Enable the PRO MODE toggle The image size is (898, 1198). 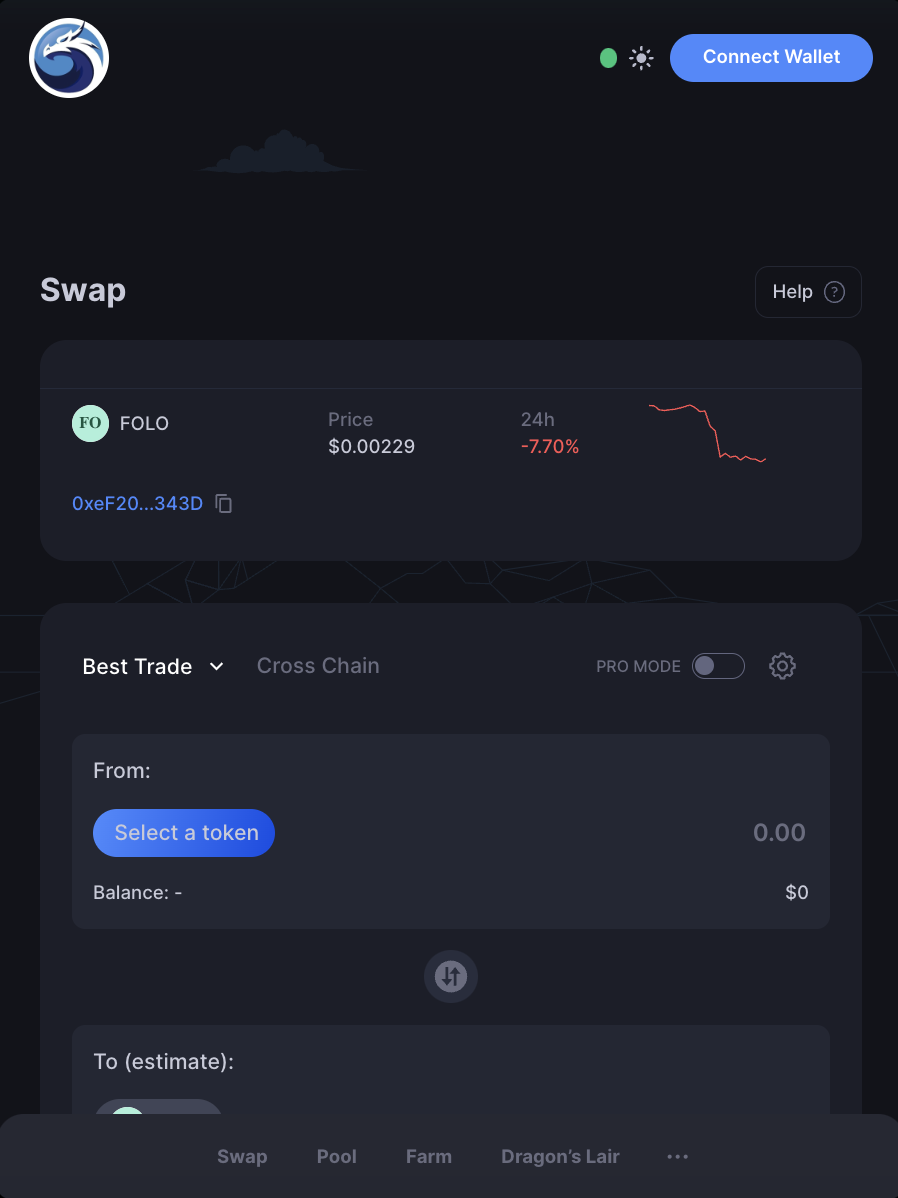pos(718,666)
